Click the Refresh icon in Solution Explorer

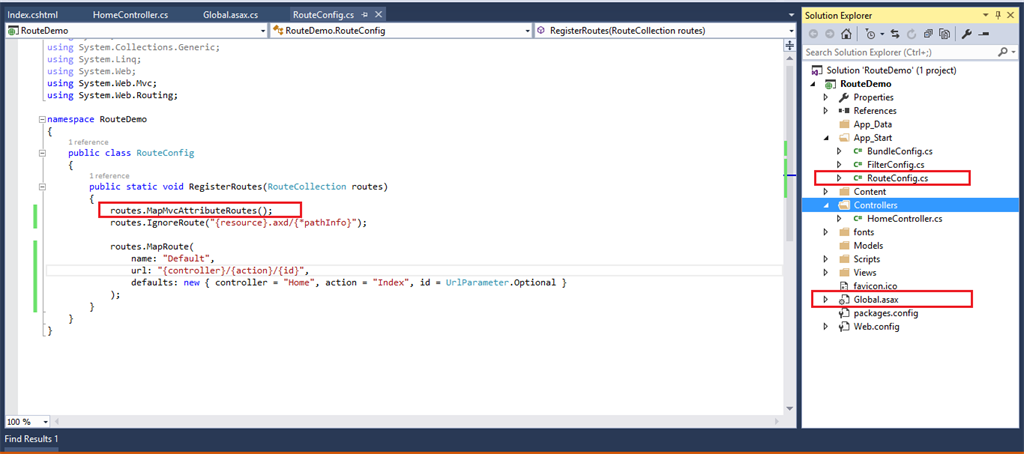click(911, 34)
